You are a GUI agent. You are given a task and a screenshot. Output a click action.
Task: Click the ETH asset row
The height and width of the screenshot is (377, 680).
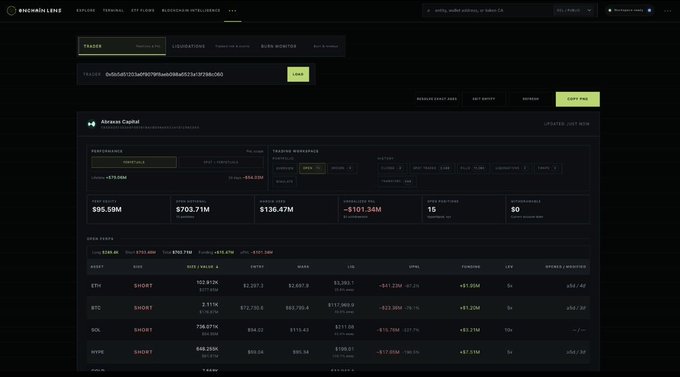click(338, 286)
